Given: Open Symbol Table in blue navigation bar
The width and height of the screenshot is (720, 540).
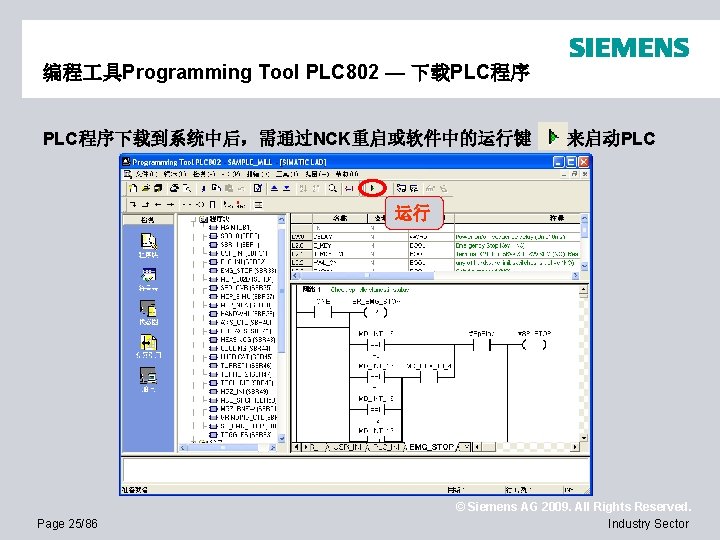Looking at the screenshot, I should tap(148, 279).
